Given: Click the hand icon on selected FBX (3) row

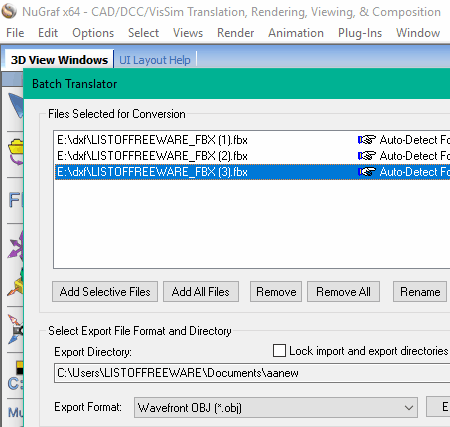Looking at the screenshot, I should pyautogui.click(x=367, y=172).
